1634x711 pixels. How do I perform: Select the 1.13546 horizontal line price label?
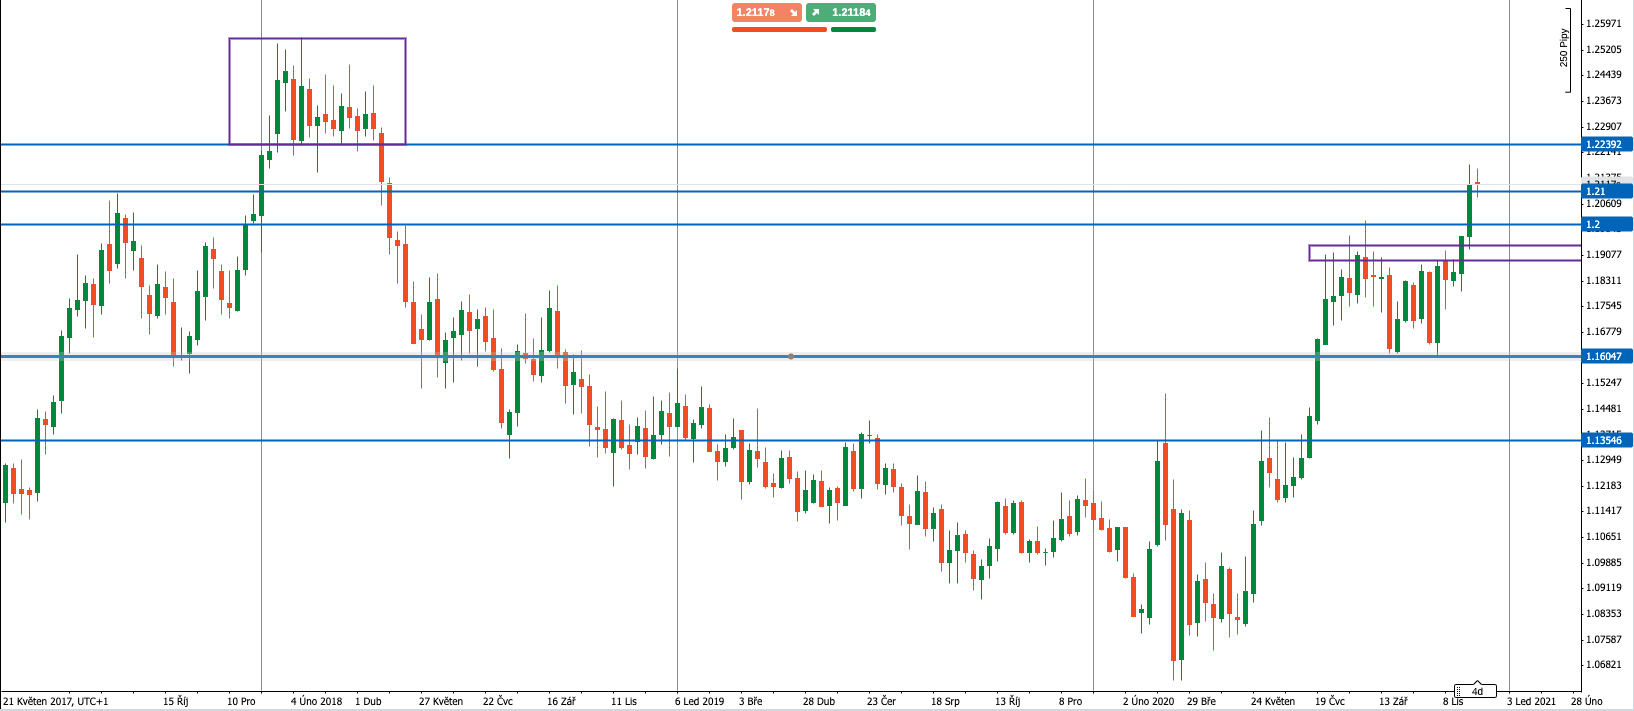(1607, 440)
